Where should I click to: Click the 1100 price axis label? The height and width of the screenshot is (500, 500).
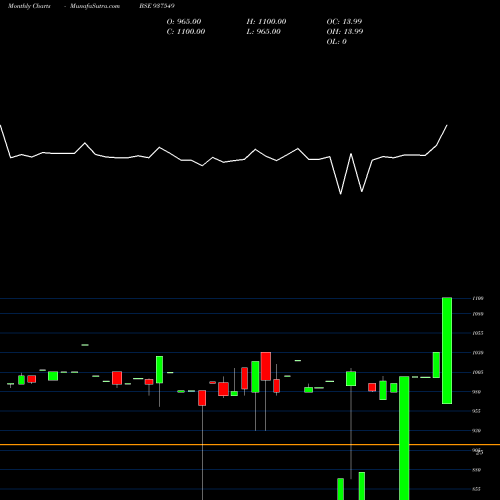478,298
